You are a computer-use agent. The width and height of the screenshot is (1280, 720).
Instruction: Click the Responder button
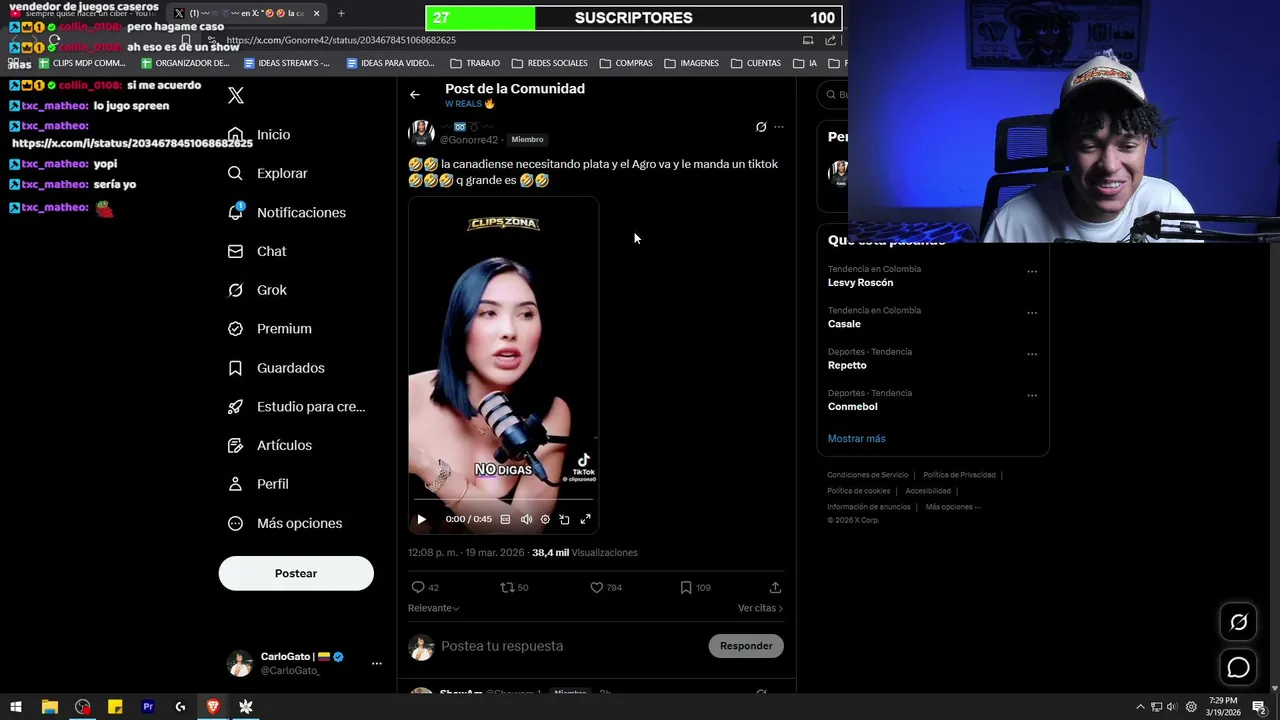click(746, 646)
